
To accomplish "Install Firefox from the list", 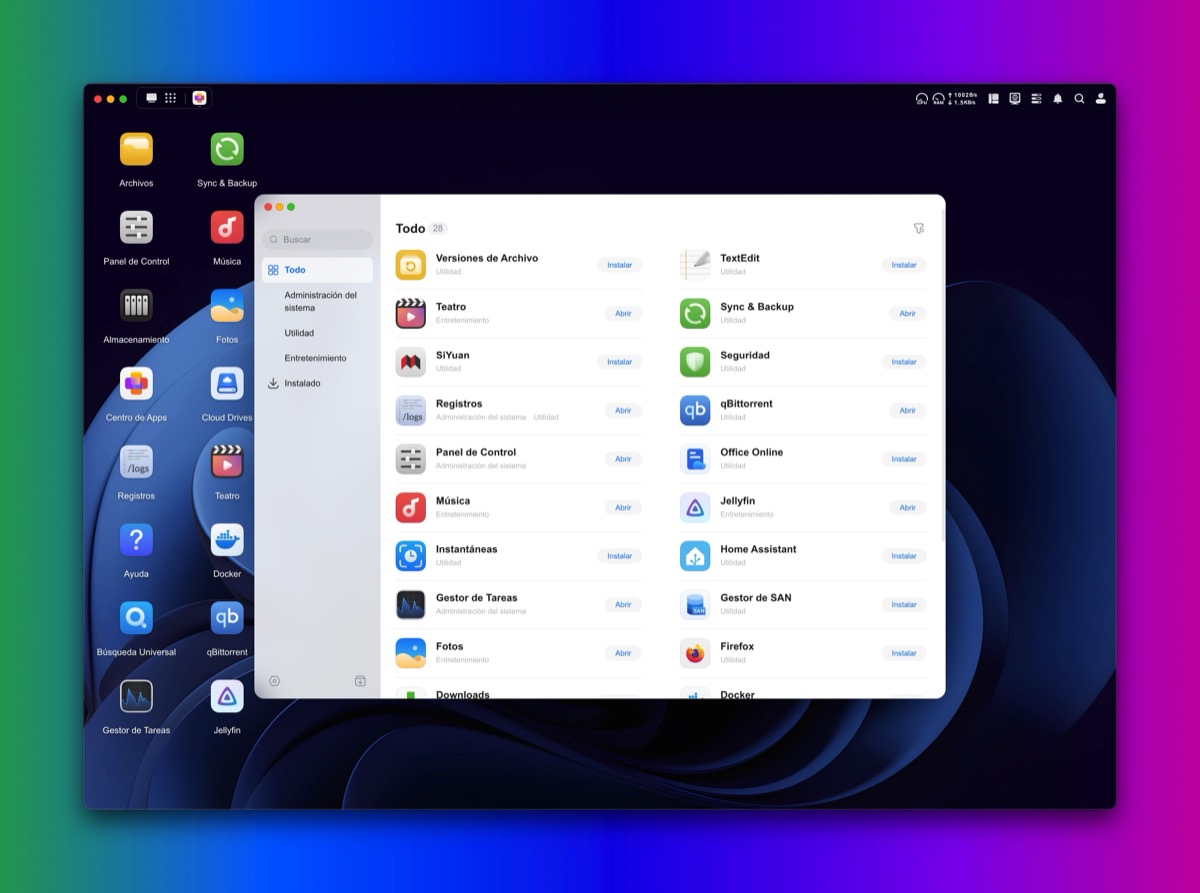I will [x=904, y=653].
